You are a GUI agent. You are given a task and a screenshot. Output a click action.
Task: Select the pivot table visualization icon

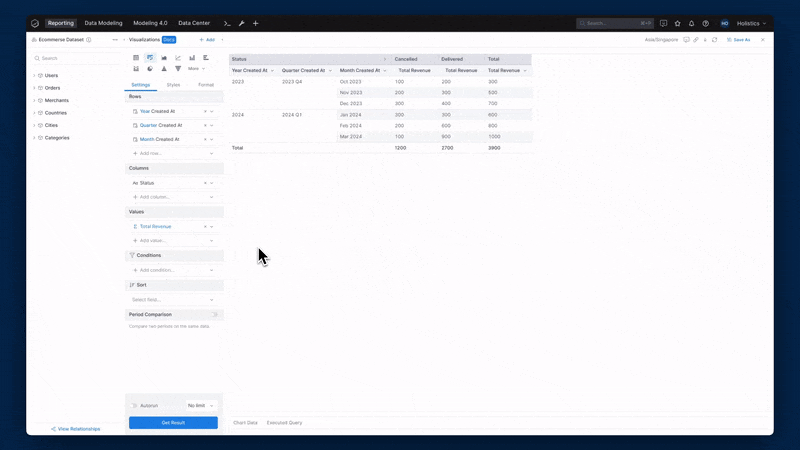click(150, 58)
